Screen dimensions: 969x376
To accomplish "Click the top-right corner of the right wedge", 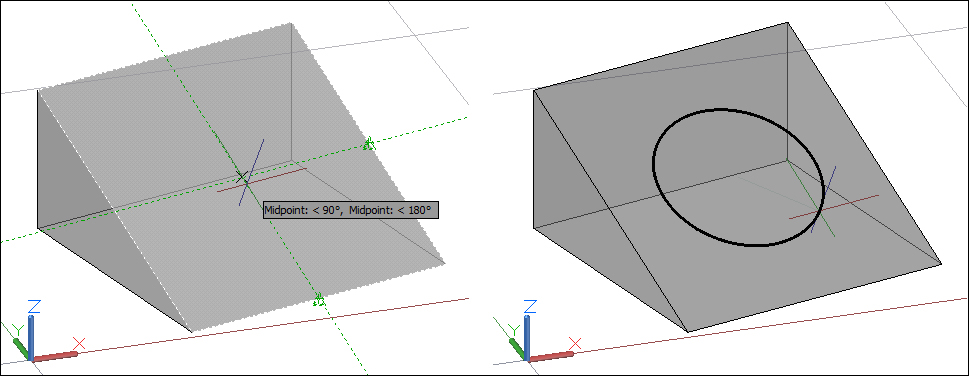I will tap(787, 24).
